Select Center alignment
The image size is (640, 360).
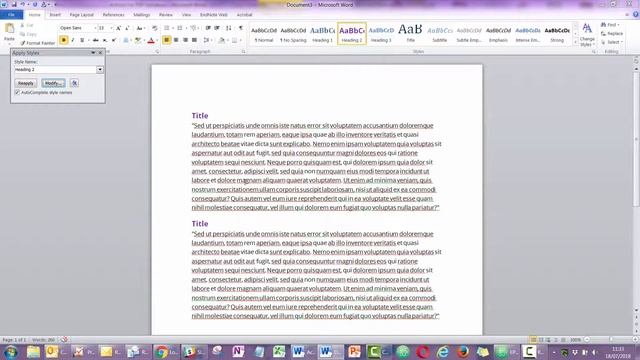coord(176,40)
